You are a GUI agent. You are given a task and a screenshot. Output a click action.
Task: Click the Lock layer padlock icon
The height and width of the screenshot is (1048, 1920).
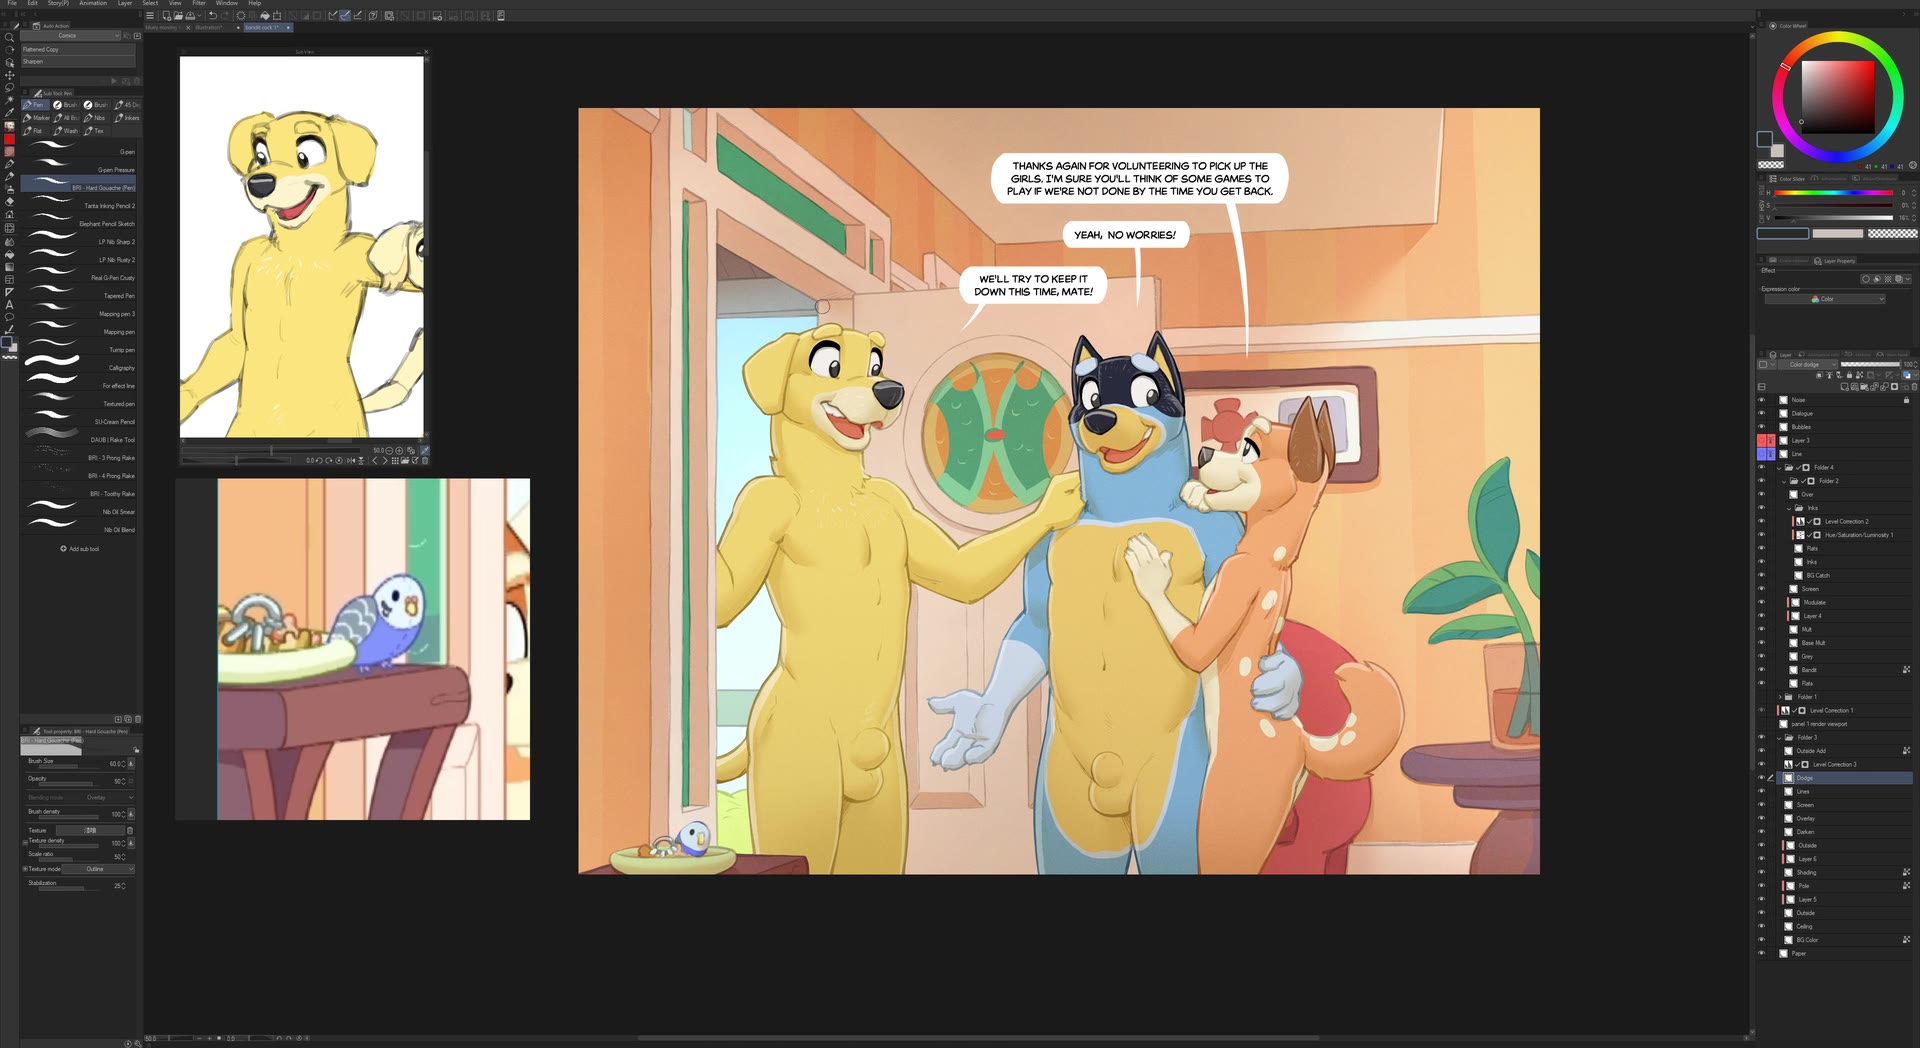tap(1849, 375)
